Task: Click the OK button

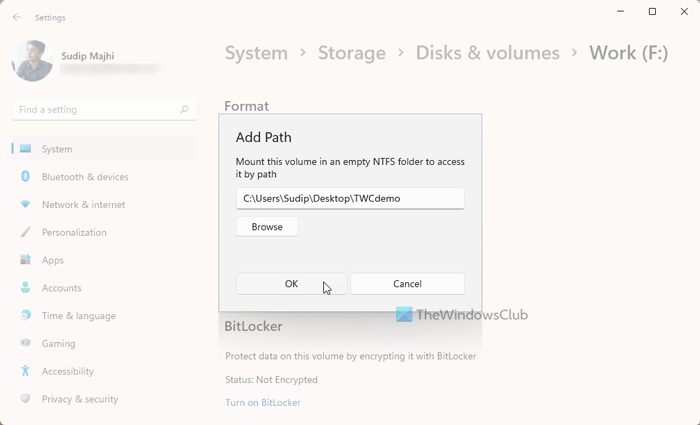Action: point(291,284)
